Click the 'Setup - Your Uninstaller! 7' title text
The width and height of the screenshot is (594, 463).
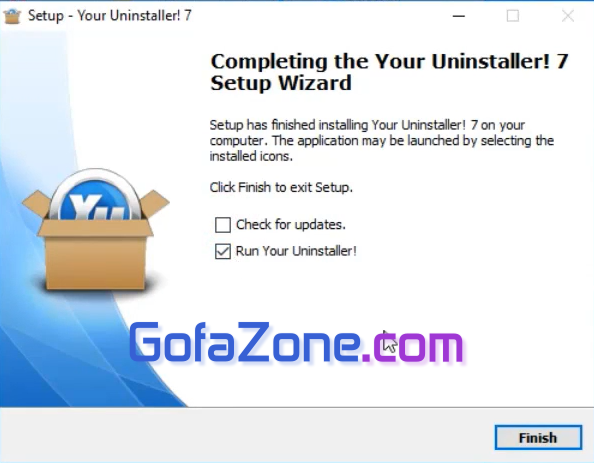[110, 16]
